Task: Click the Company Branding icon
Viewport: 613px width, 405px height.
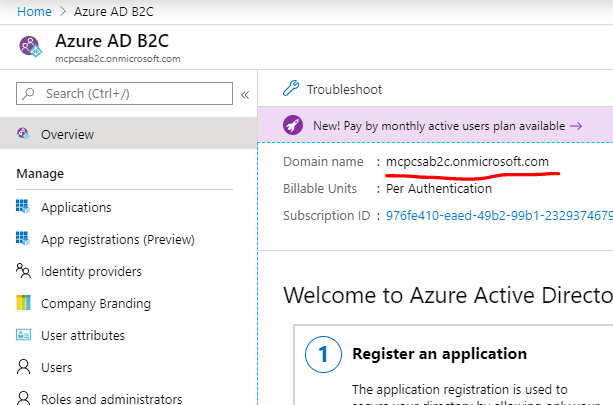Action: click(x=23, y=303)
